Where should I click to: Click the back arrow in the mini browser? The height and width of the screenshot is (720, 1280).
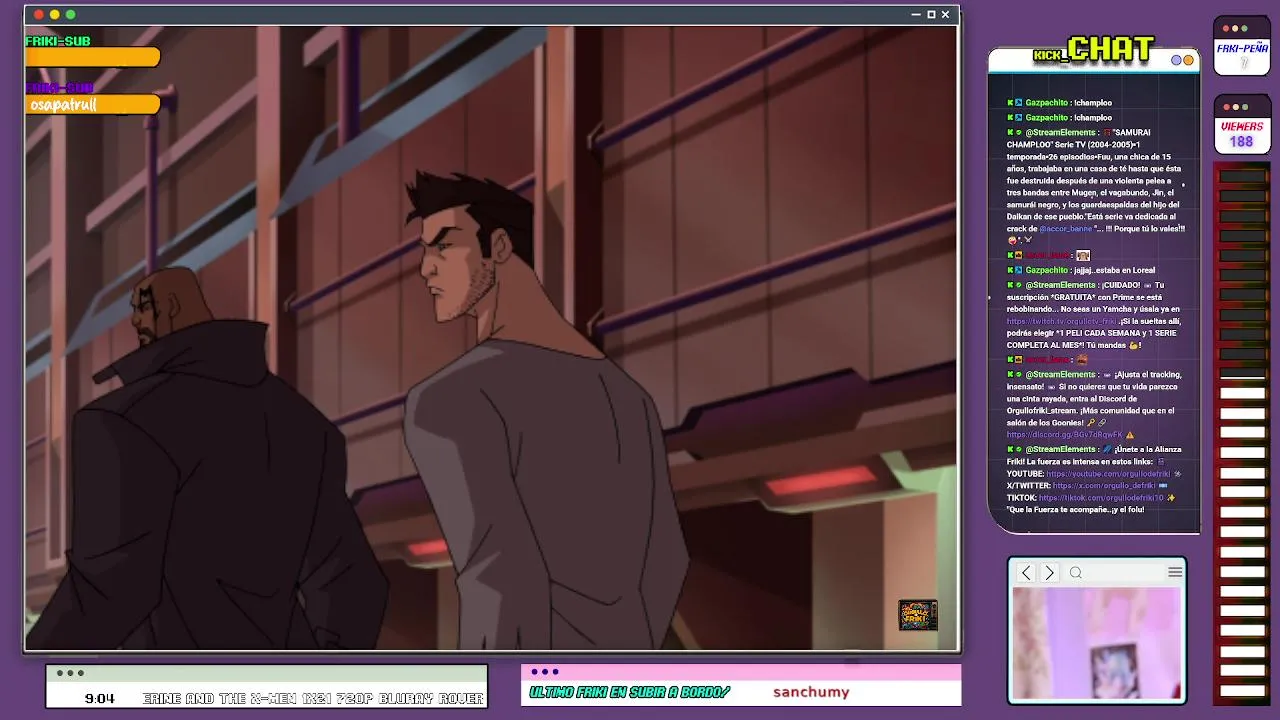[1026, 572]
